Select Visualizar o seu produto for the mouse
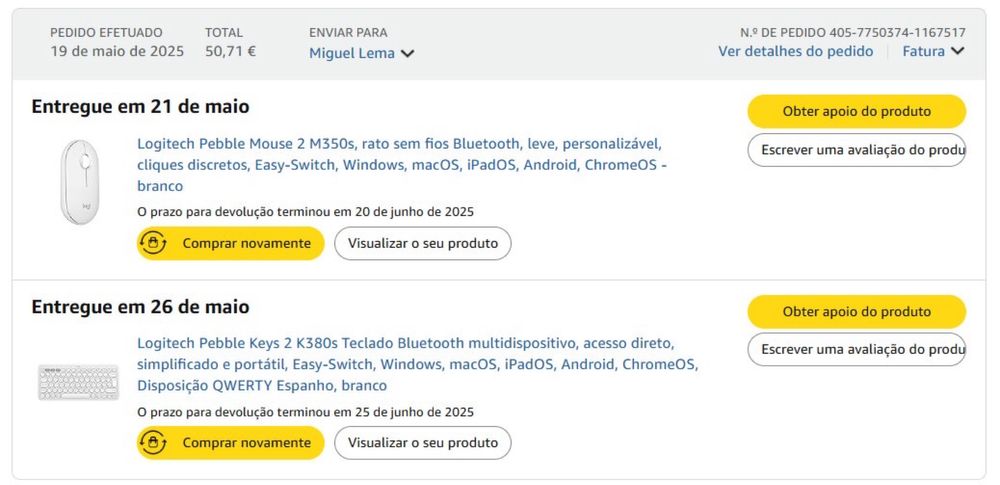The width and height of the screenshot is (1000, 485). tap(423, 243)
